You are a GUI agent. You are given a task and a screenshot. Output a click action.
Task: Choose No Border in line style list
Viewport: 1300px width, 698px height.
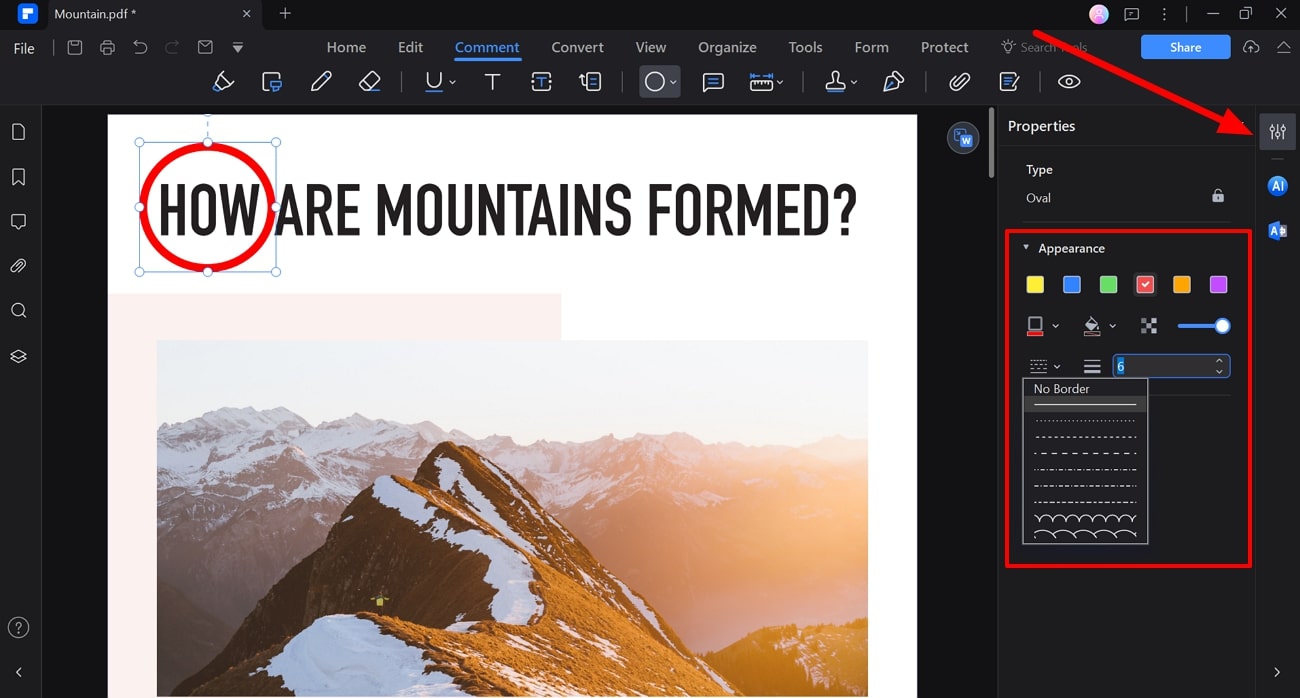pos(1085,389)
